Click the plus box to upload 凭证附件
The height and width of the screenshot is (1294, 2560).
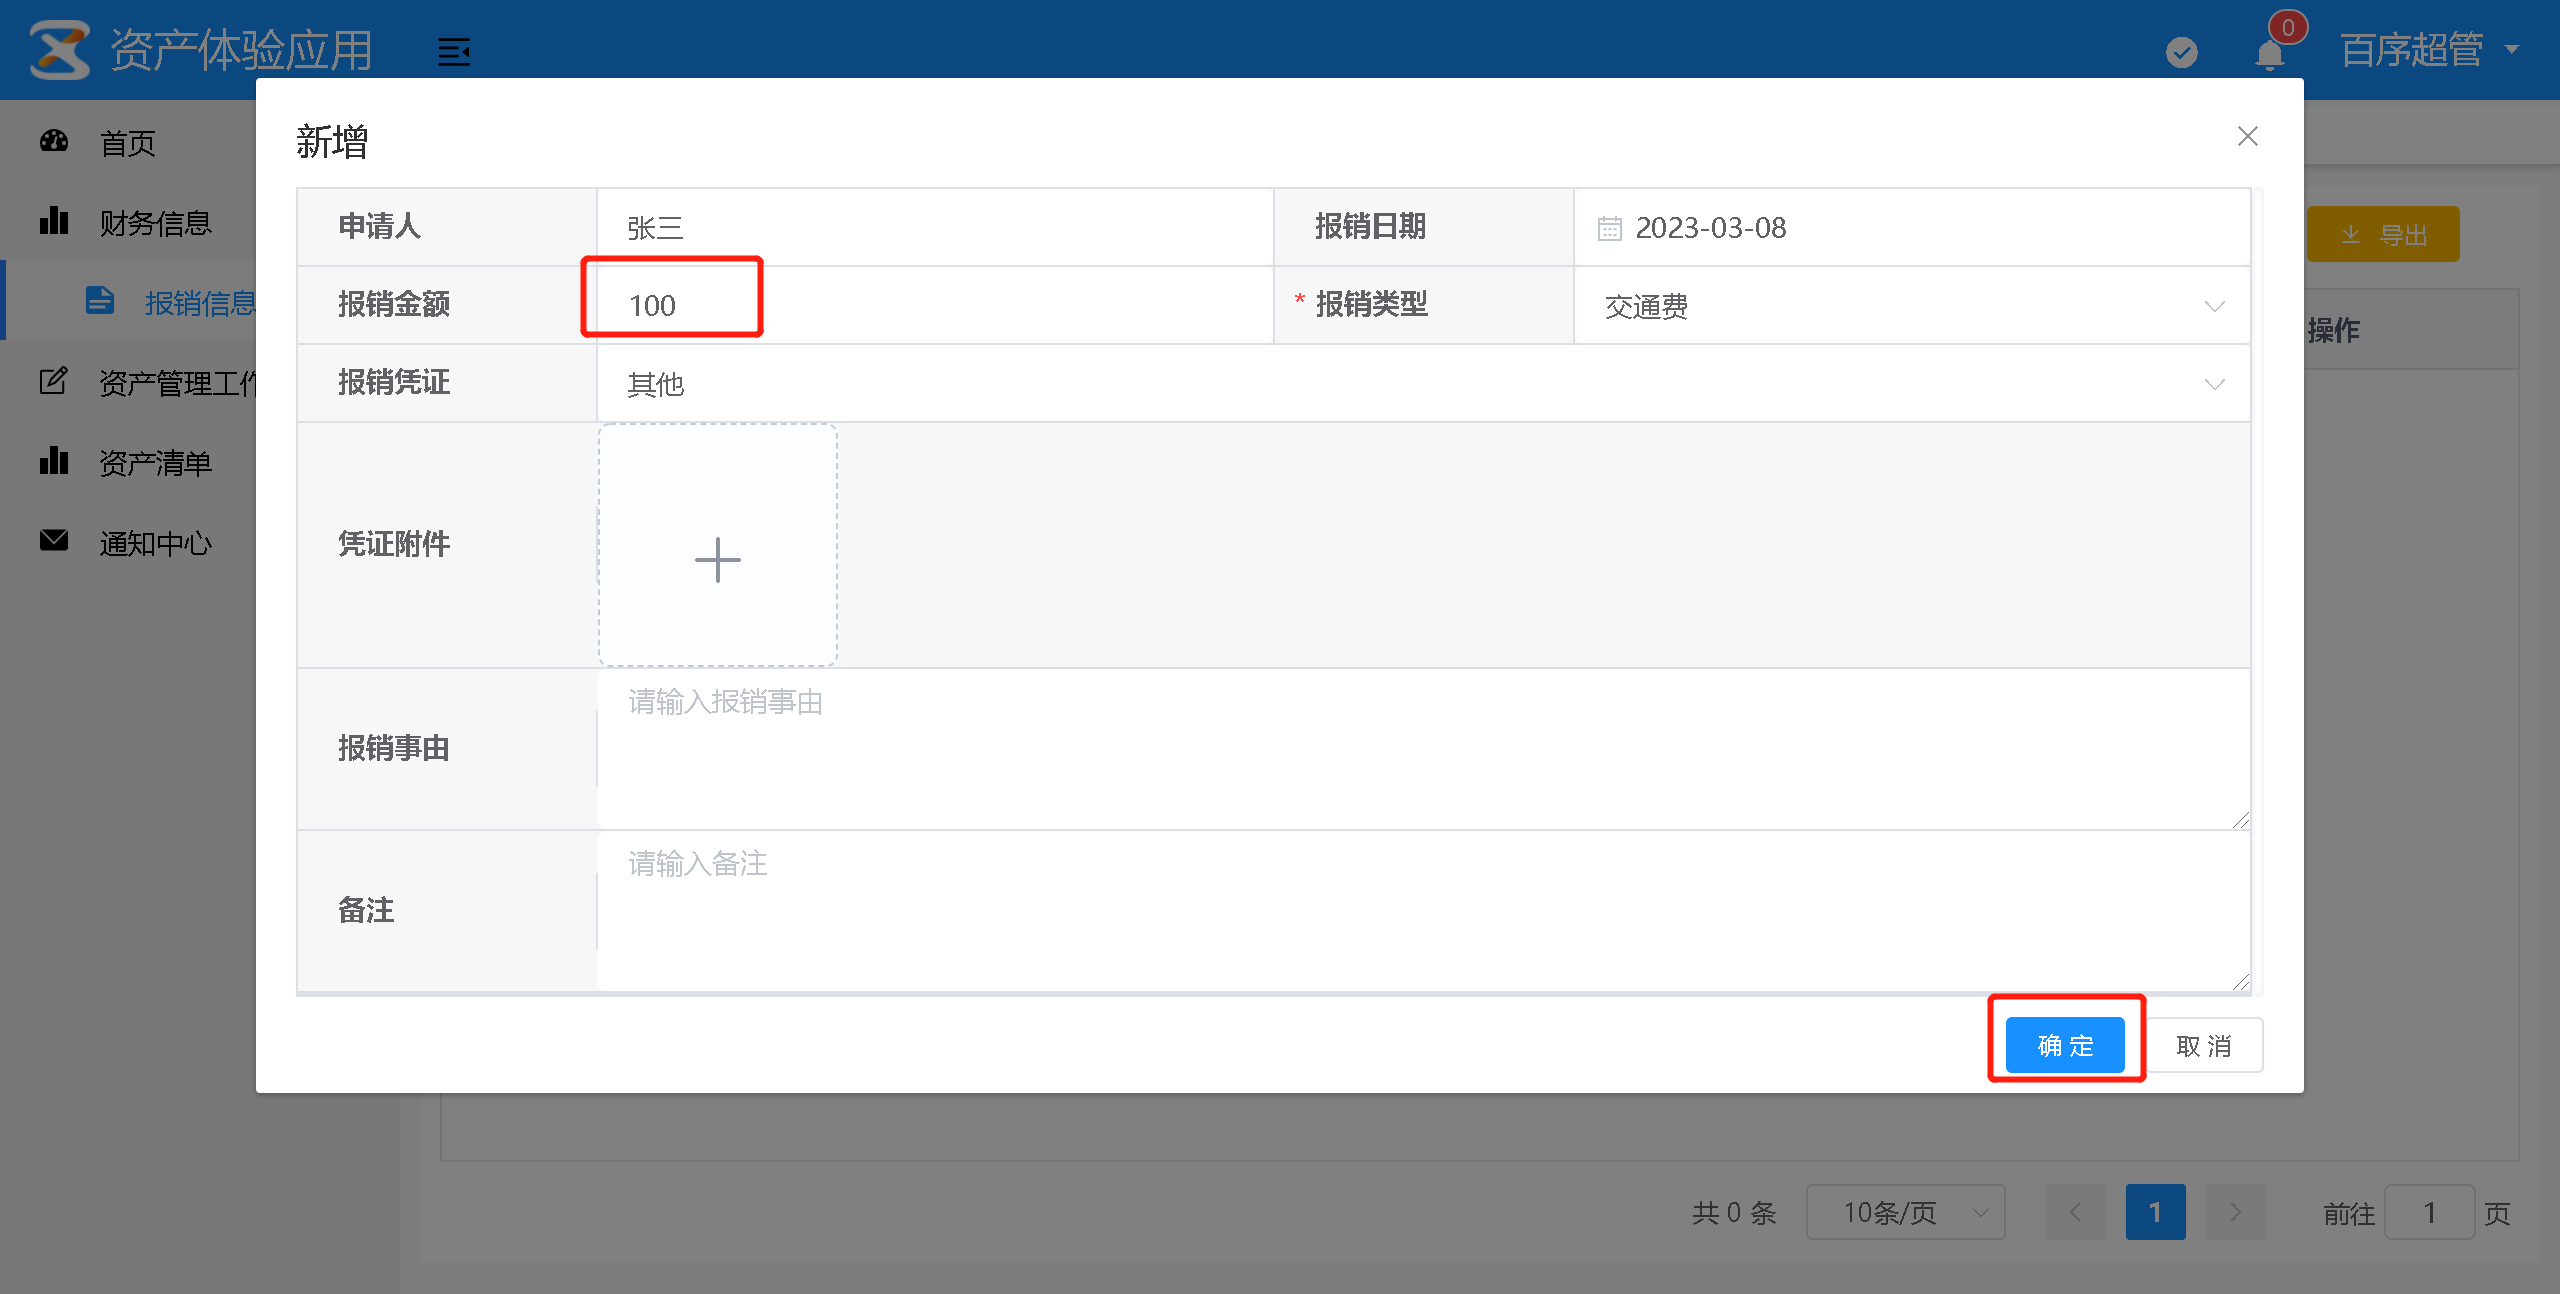(x=718, y=545)
